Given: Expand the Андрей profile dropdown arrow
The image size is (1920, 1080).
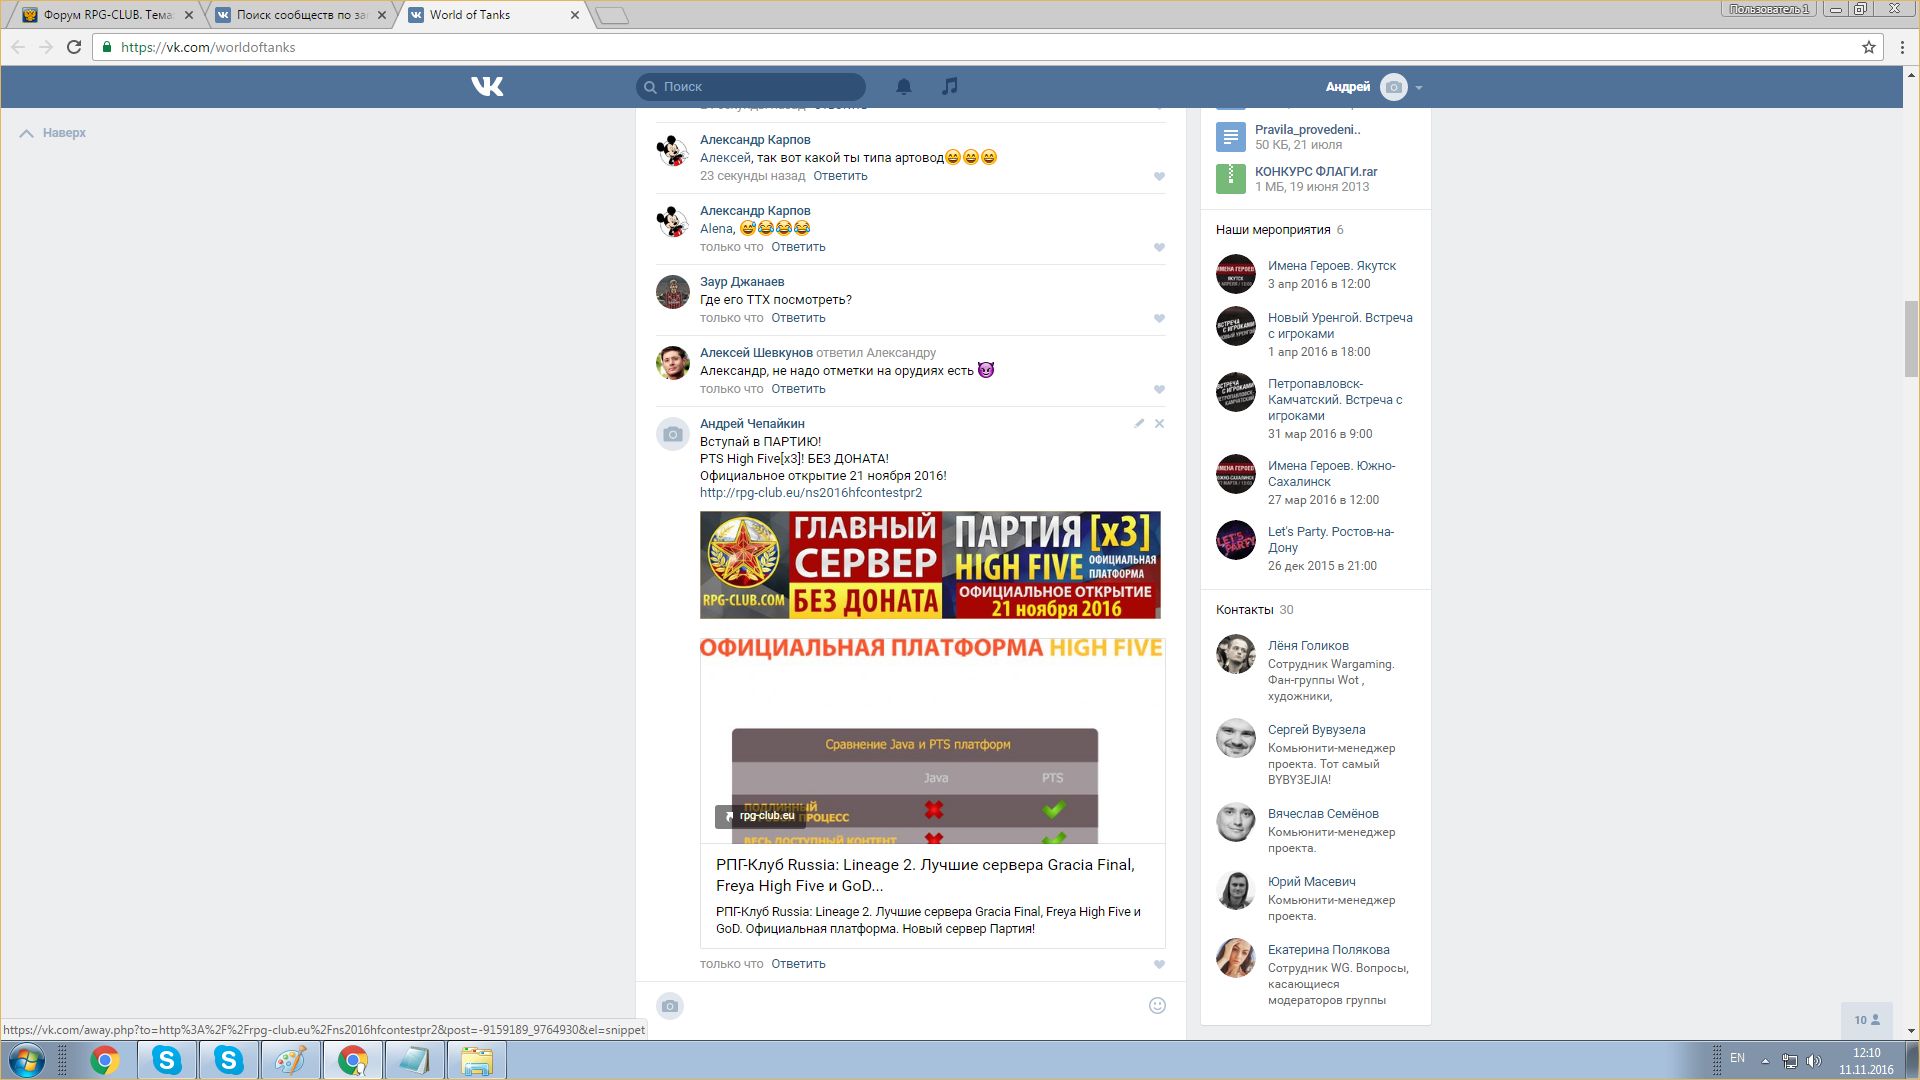Looking at the screenshot, I should pos(1419,88).
